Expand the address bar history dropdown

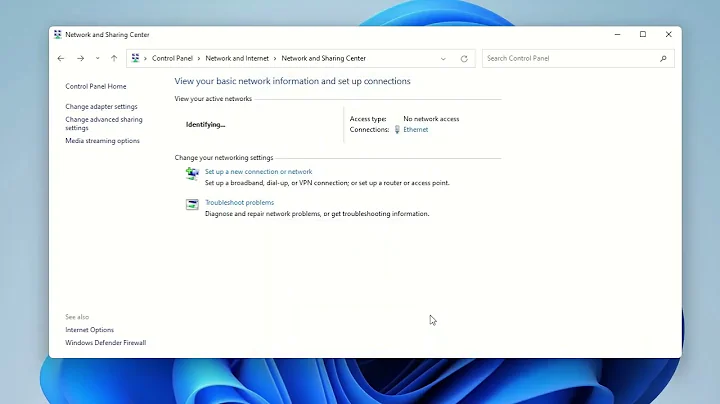(x=443, y=59)
